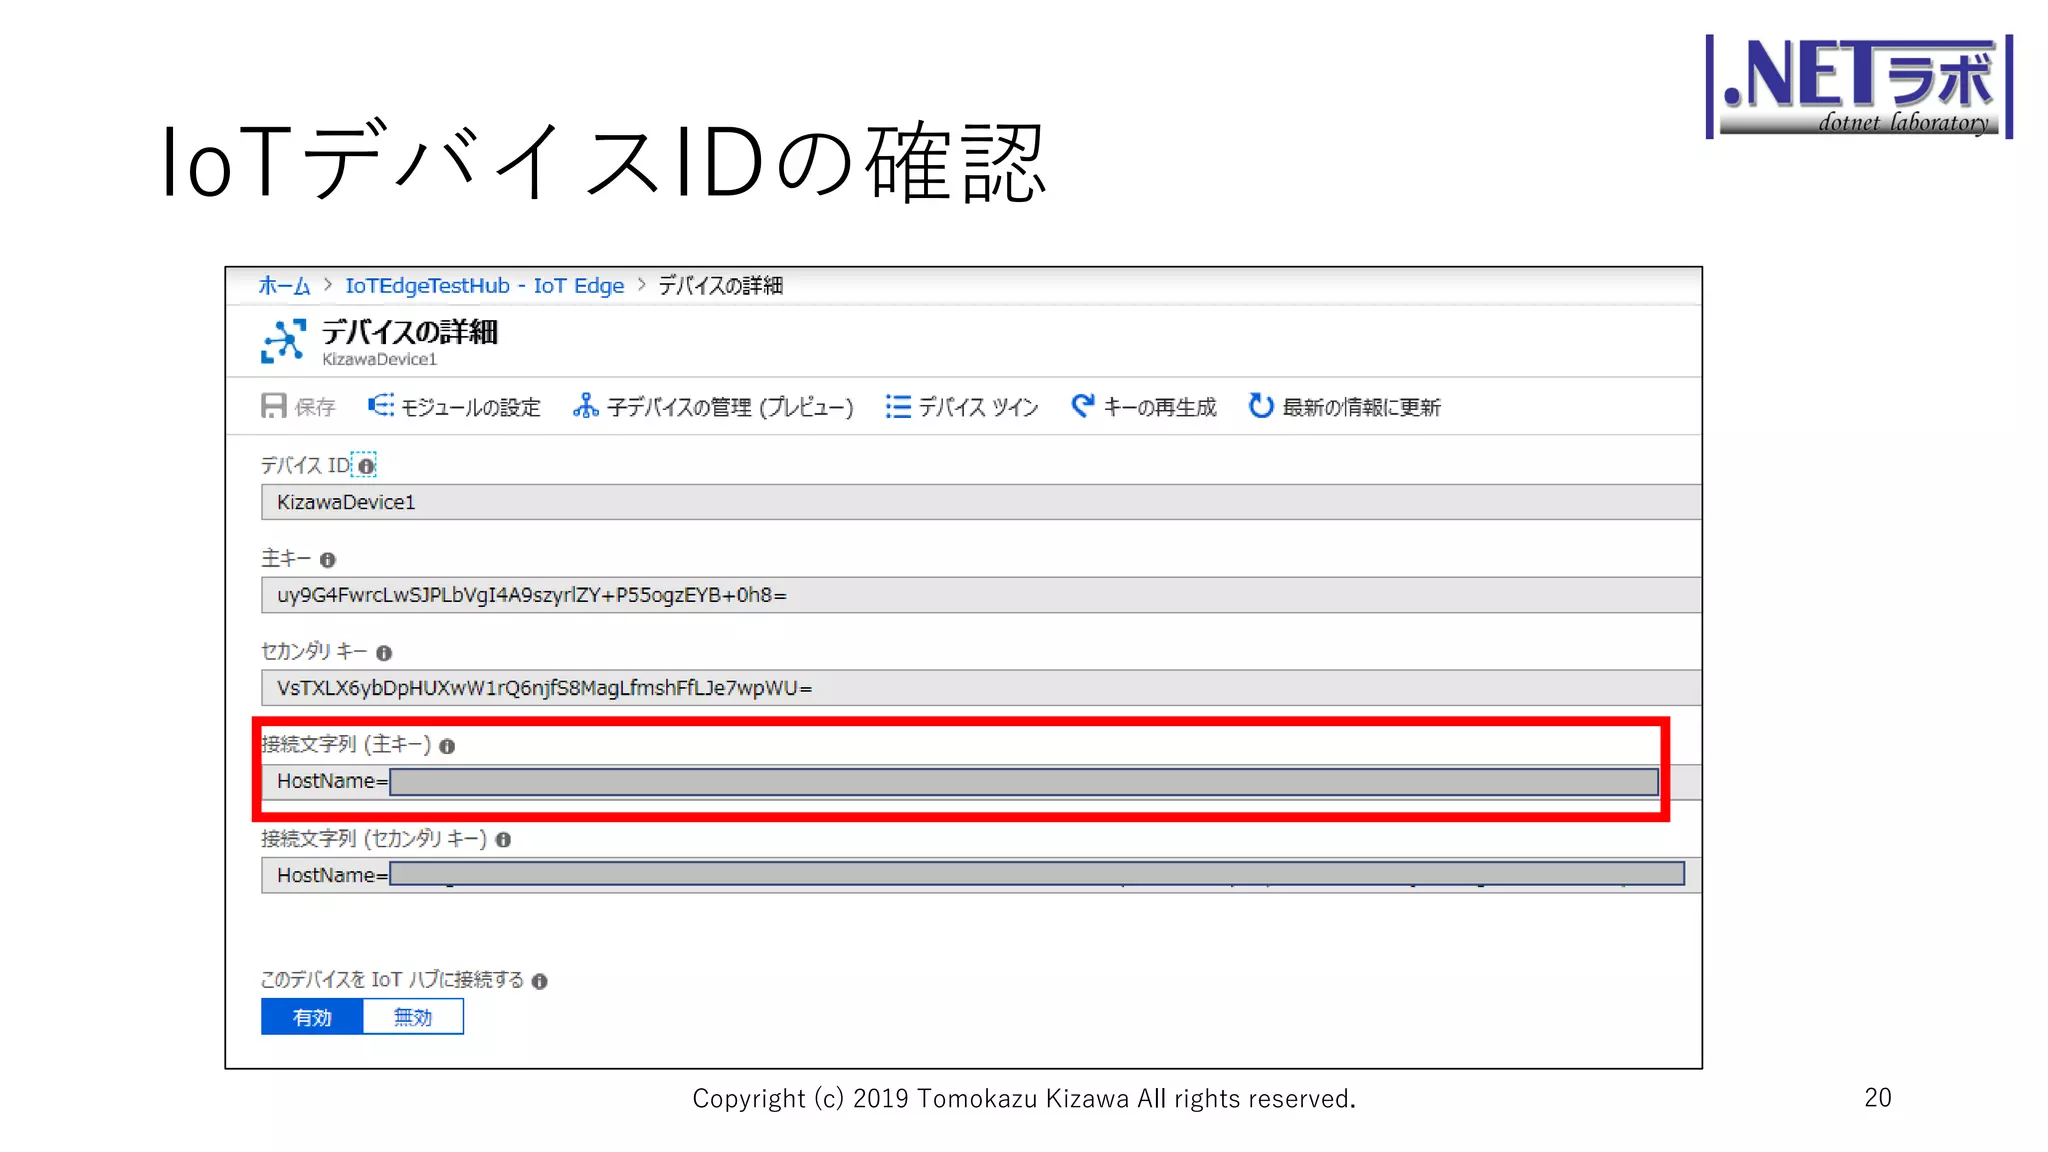This screenshot has width=2048, height=1152.
Task: Open モジュールの設定
Action: click(470, 407)
